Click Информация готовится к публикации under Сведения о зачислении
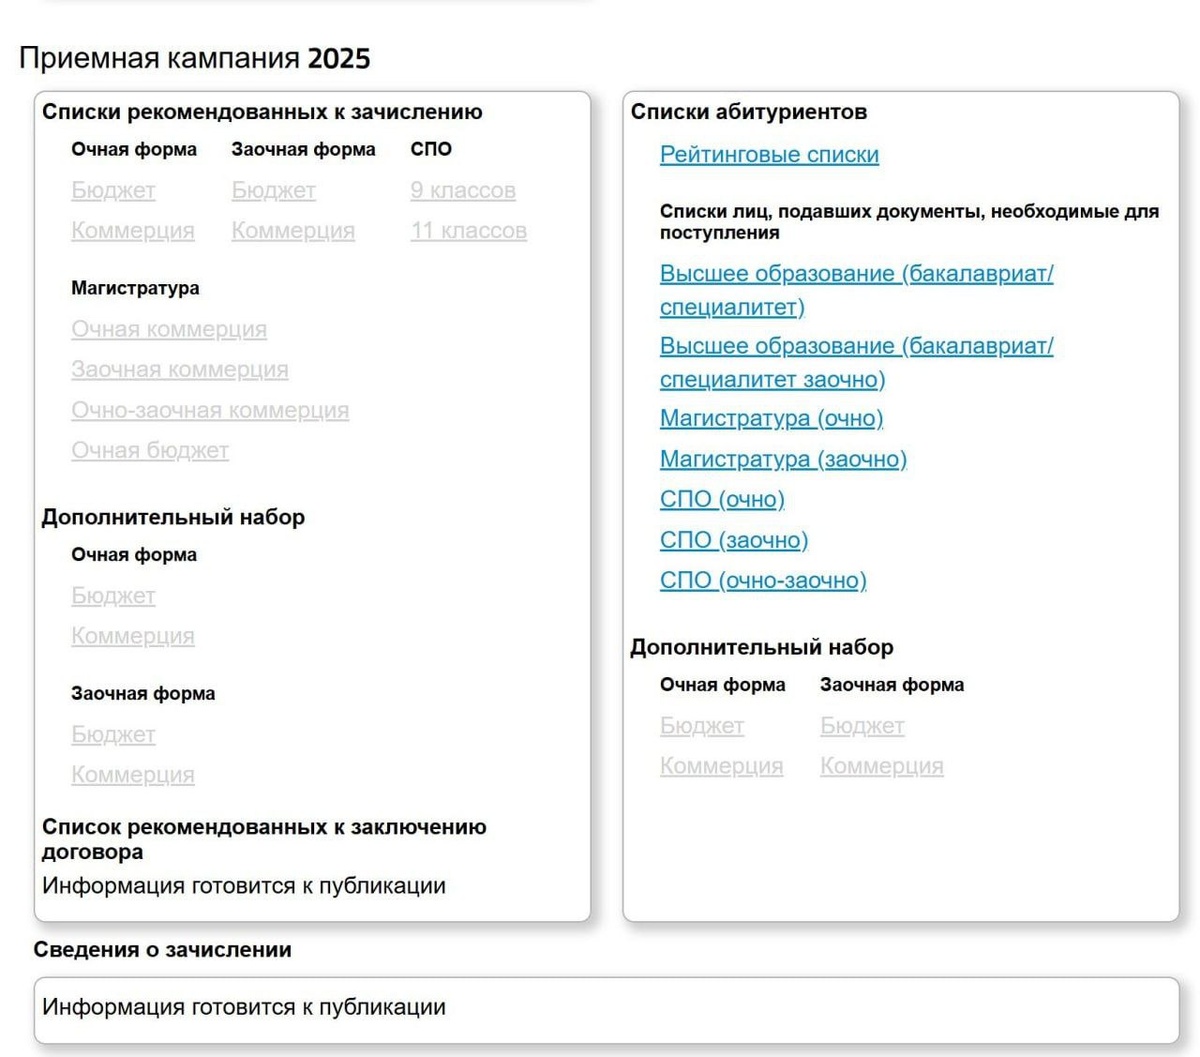This screenshot has width=1200, height=1057. (244, 1007)
